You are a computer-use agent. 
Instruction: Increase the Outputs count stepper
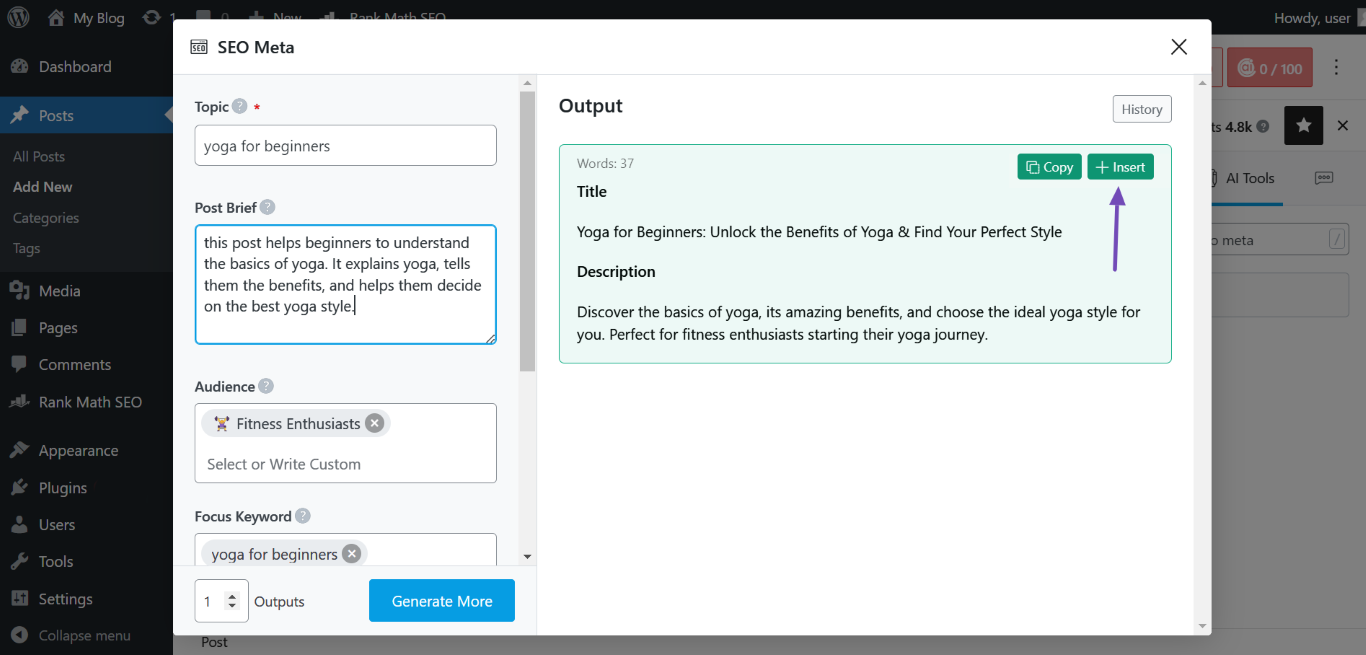tap(232, 596)
